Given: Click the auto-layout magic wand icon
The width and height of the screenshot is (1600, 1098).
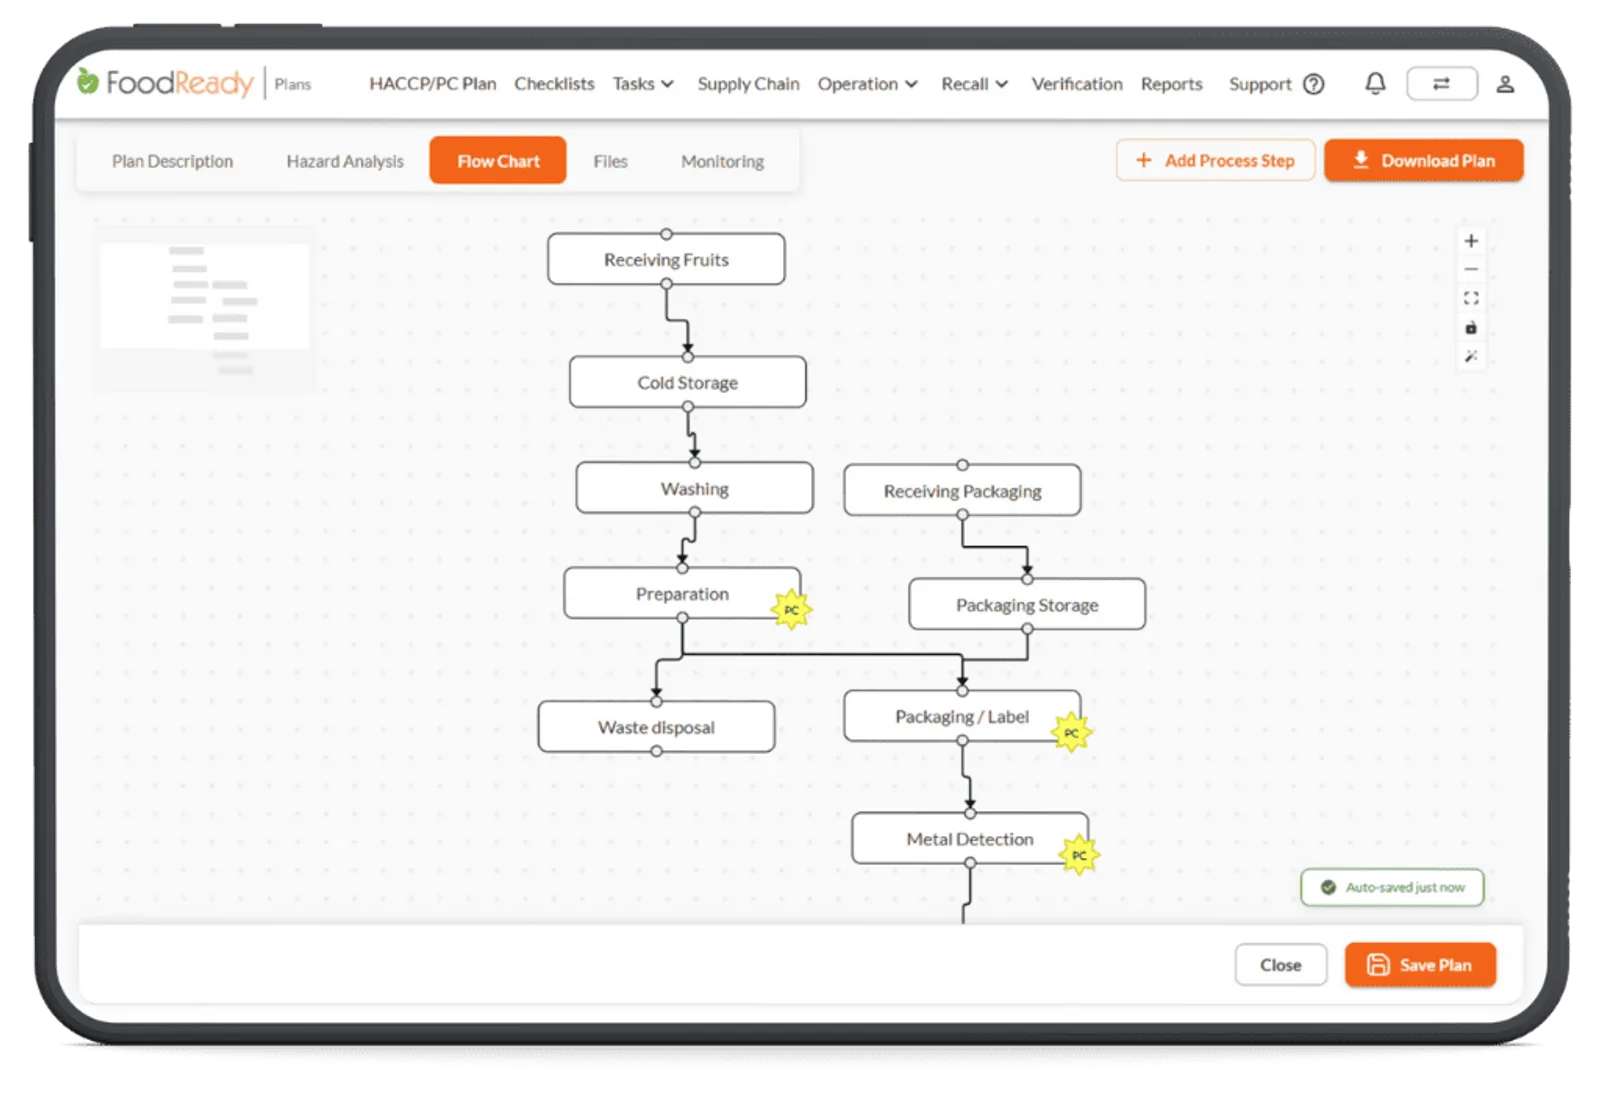Looking at the screenshot, I should click(x=1471, y=356).
